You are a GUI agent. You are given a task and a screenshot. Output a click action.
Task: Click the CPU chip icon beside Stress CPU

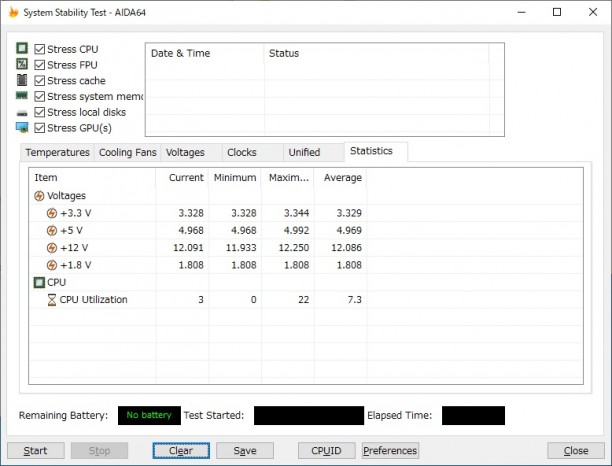(22, 49)
